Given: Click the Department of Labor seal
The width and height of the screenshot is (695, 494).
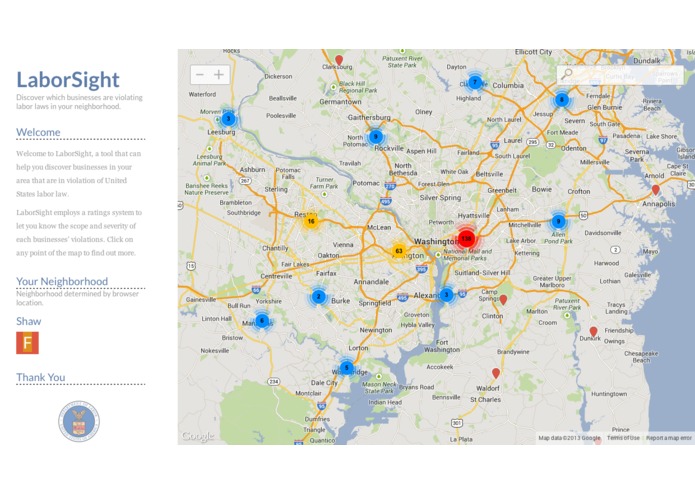Looking at the screenshot, I should 79,421.
